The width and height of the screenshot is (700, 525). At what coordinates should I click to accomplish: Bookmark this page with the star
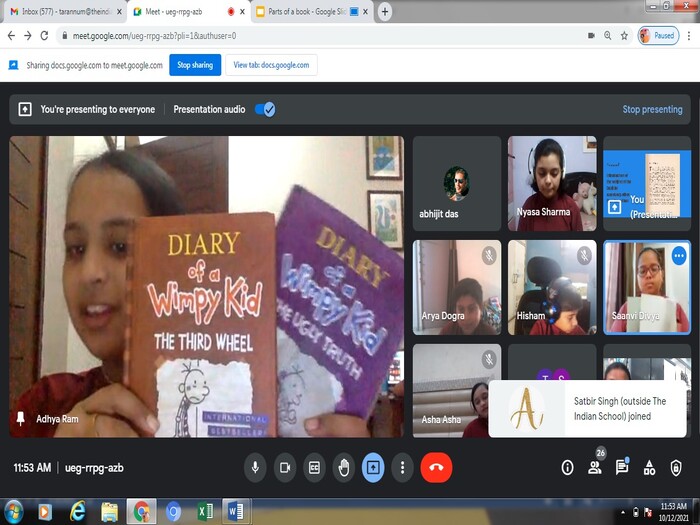(624, 36)
